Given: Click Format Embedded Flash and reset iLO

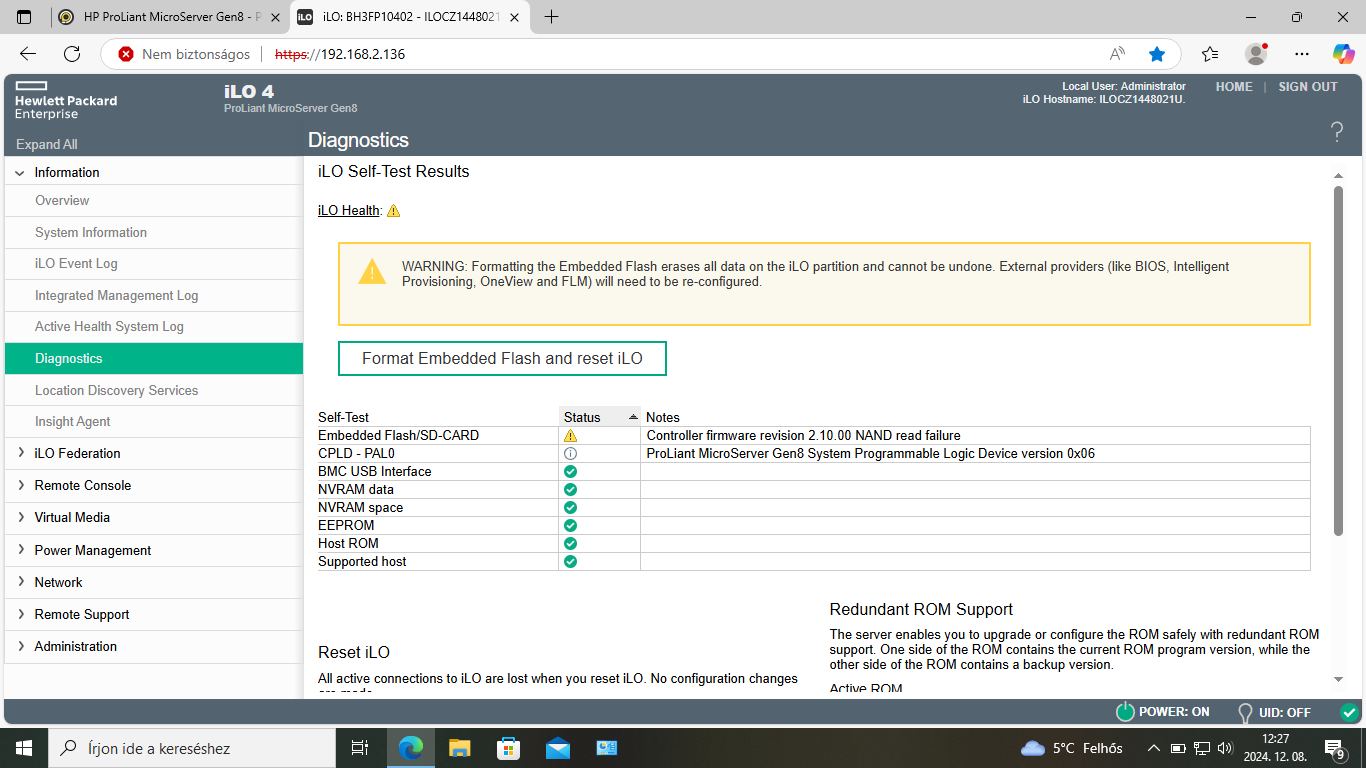Looking at the screenshot, I should click(x=502, y=358).
